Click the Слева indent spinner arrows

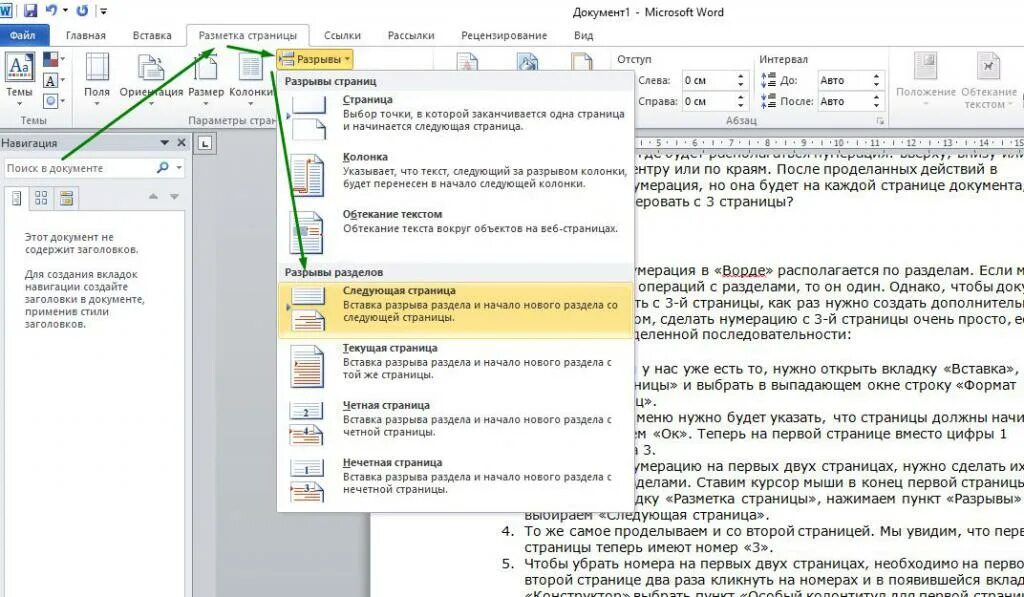coord(741,80)
